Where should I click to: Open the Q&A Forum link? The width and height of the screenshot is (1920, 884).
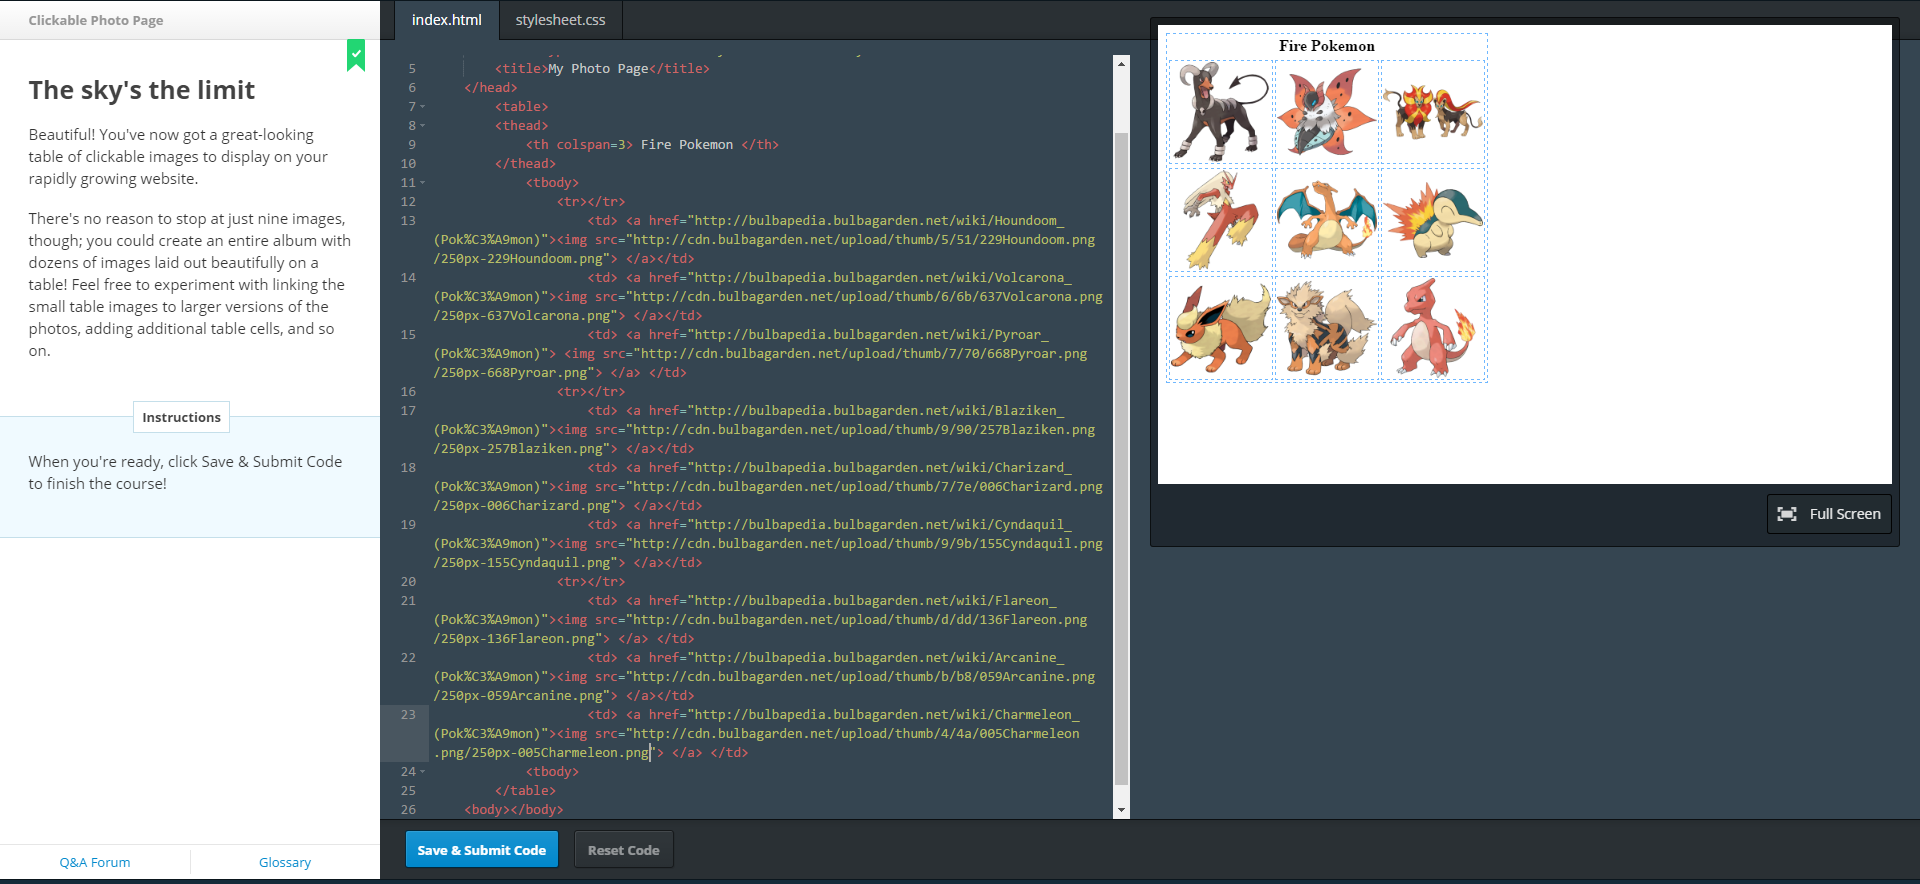[95, 862]
